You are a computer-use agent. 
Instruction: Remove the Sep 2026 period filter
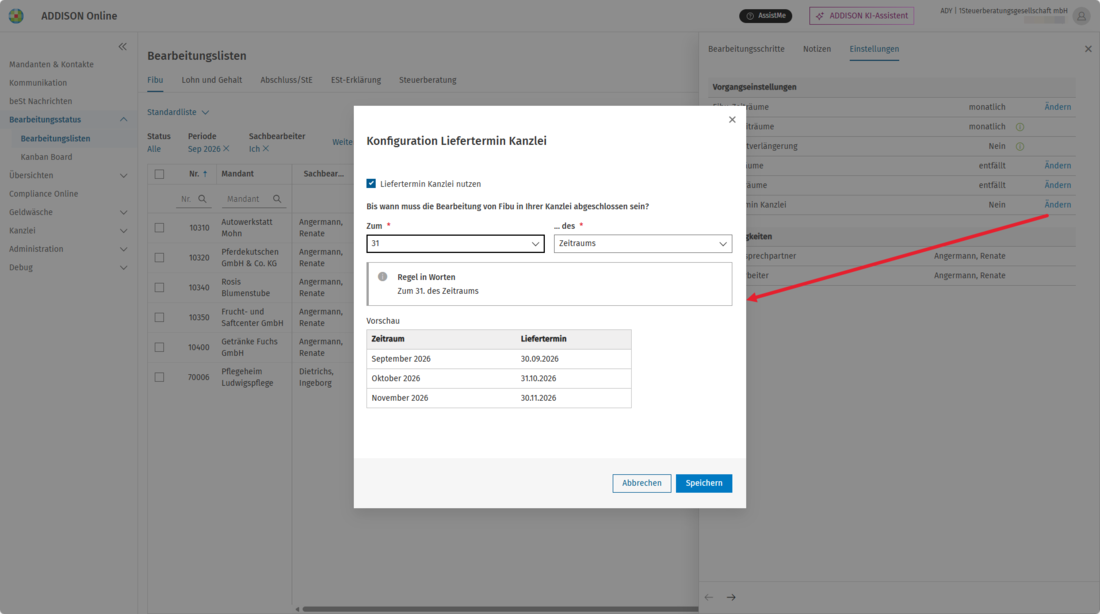226,149
